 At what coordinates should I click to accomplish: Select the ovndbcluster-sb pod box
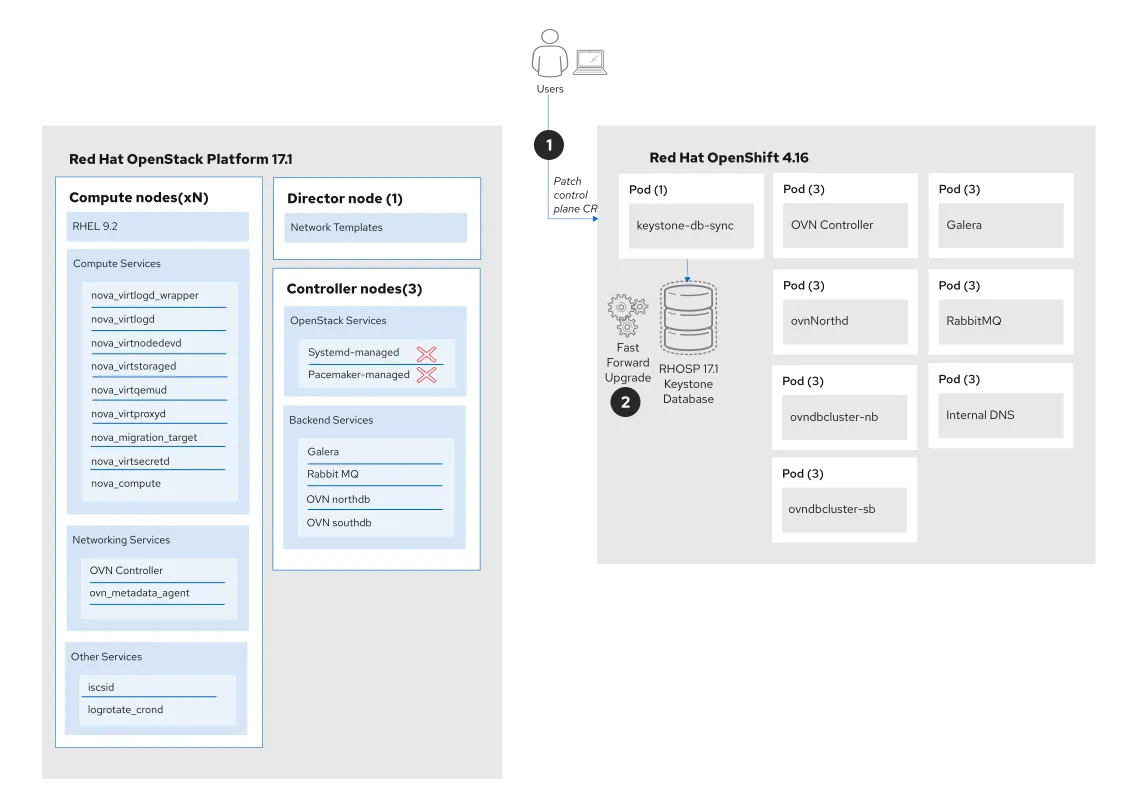point(843,509)
